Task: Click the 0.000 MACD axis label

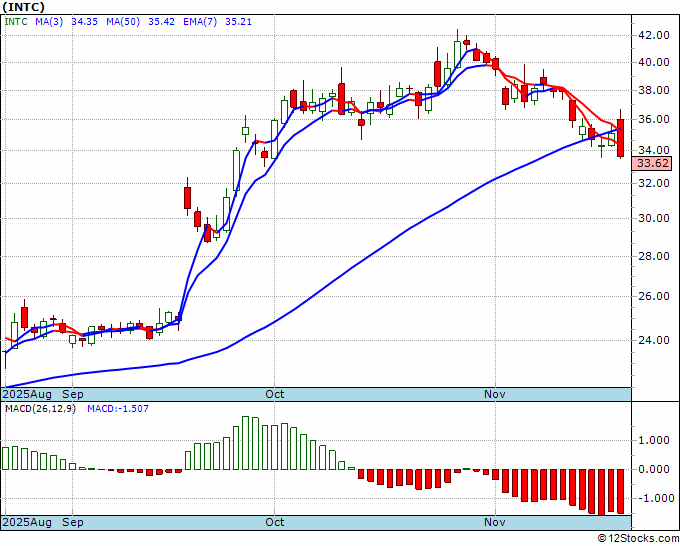Action: pos(654,469)
